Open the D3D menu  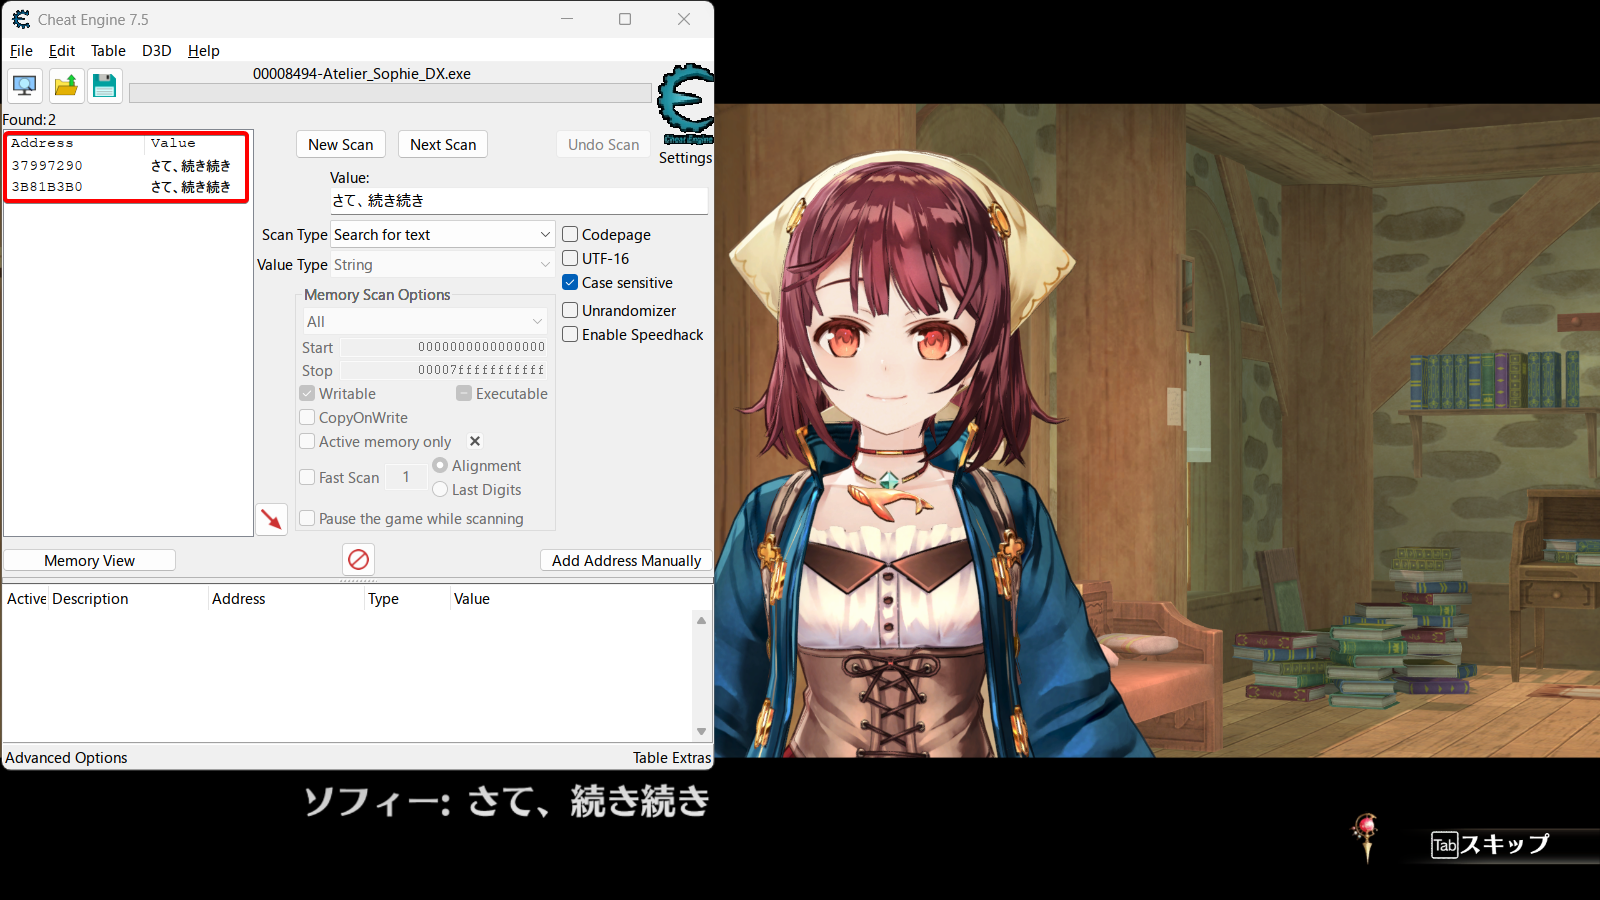point(156,51)
